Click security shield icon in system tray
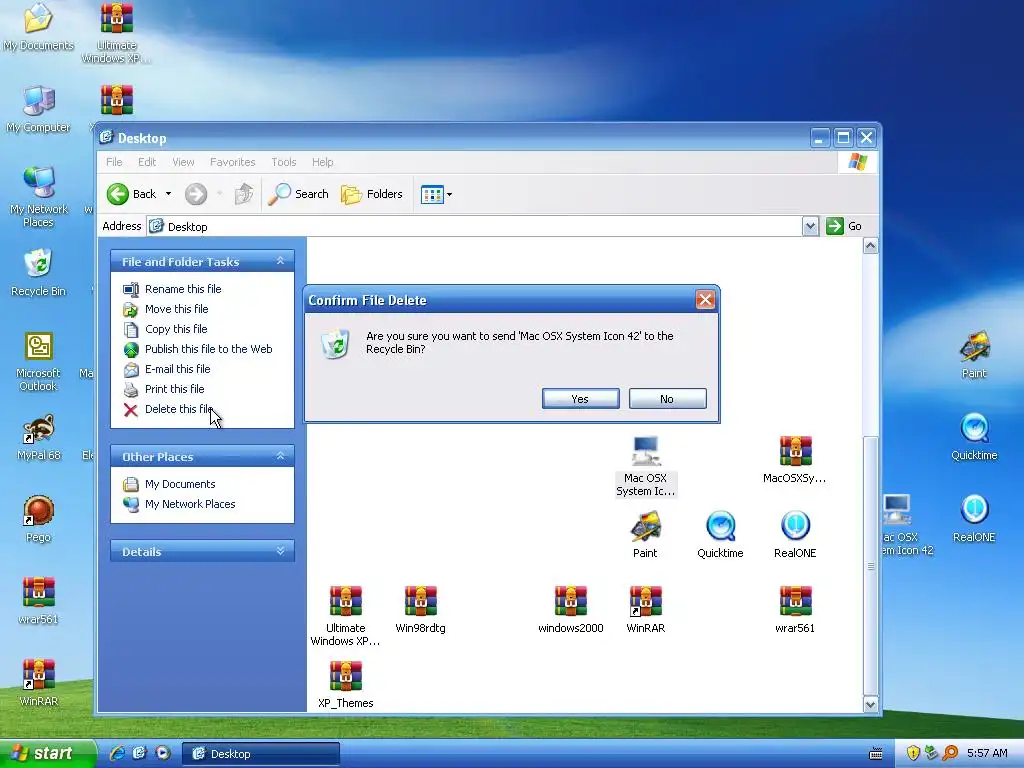 pyautogui.click(x=913, y=753)
